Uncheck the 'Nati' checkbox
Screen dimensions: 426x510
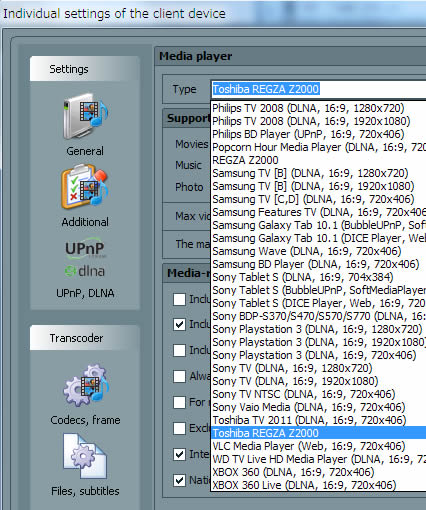click(179, 480)
